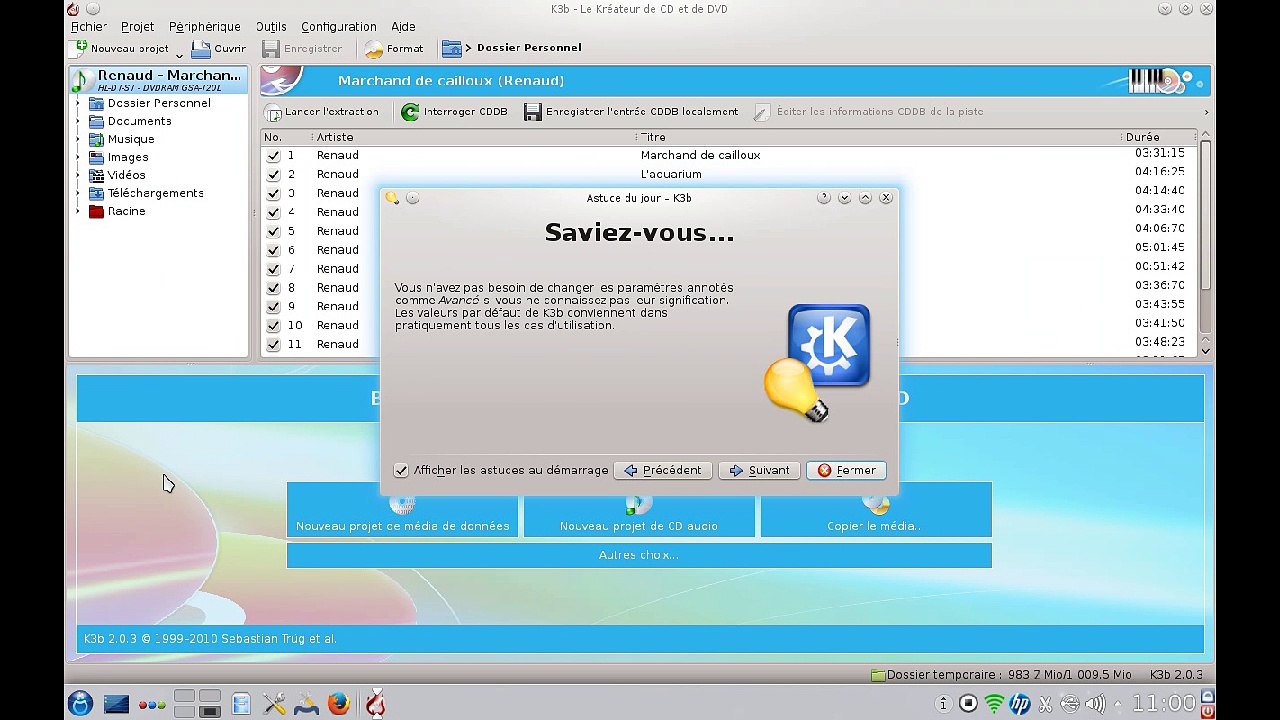Expand the Téléchargements folder node
Viewport: 1280px width, 720px height.
click(78, 193)
